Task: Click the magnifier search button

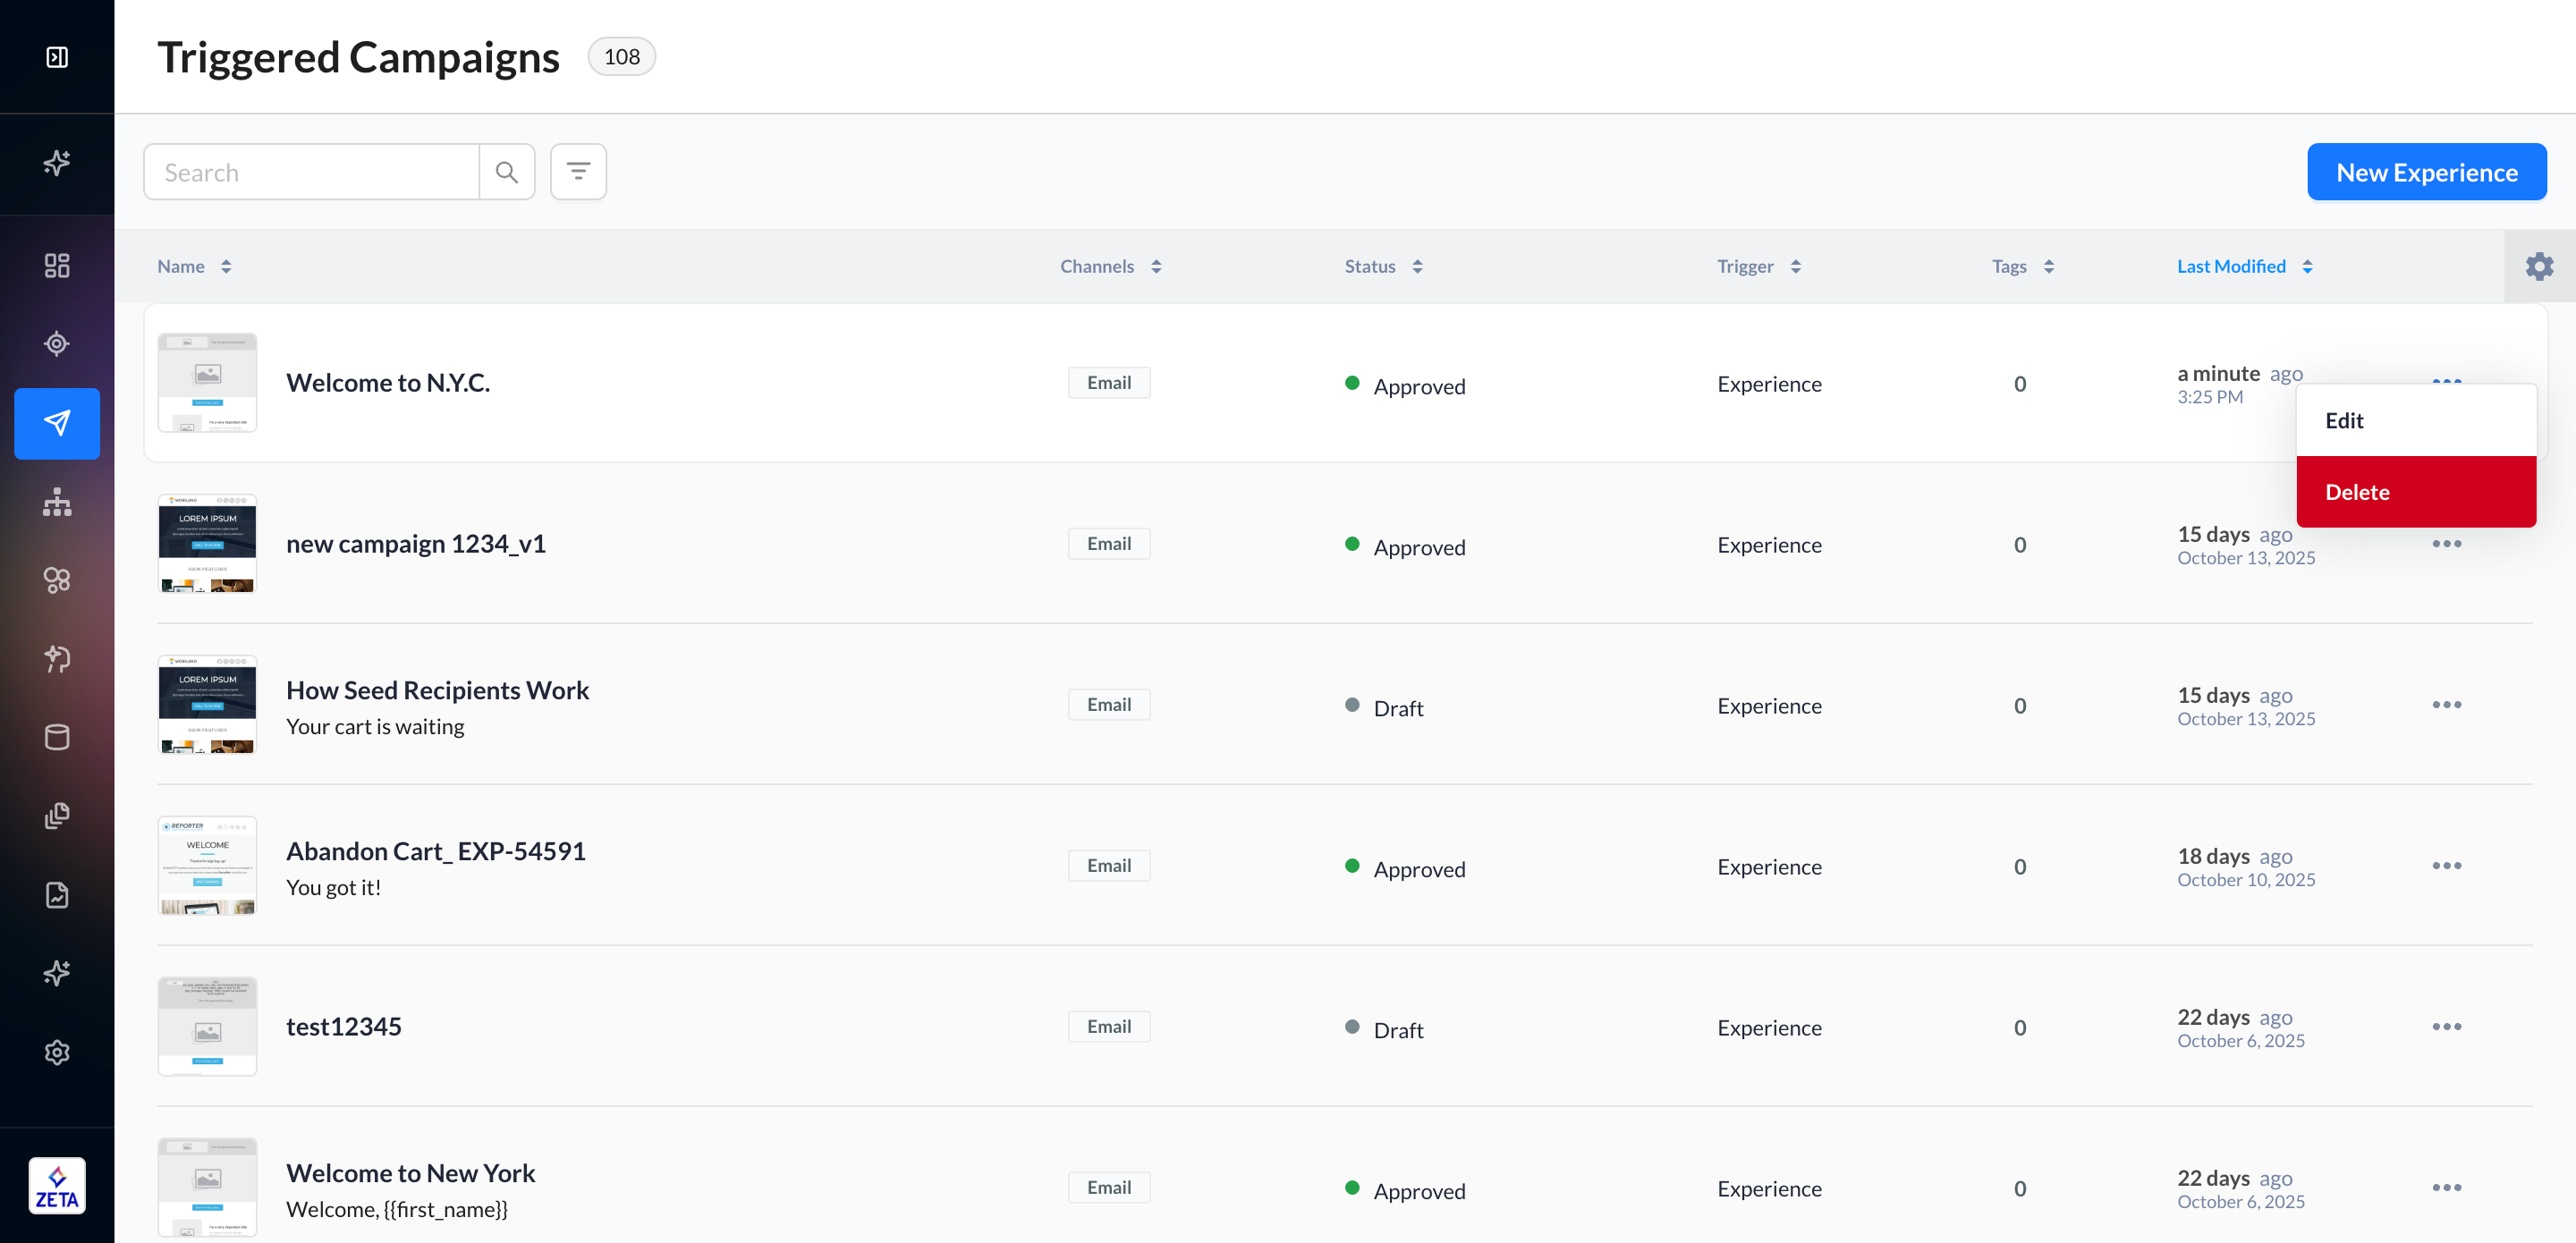Action: [x=507, y=172]
